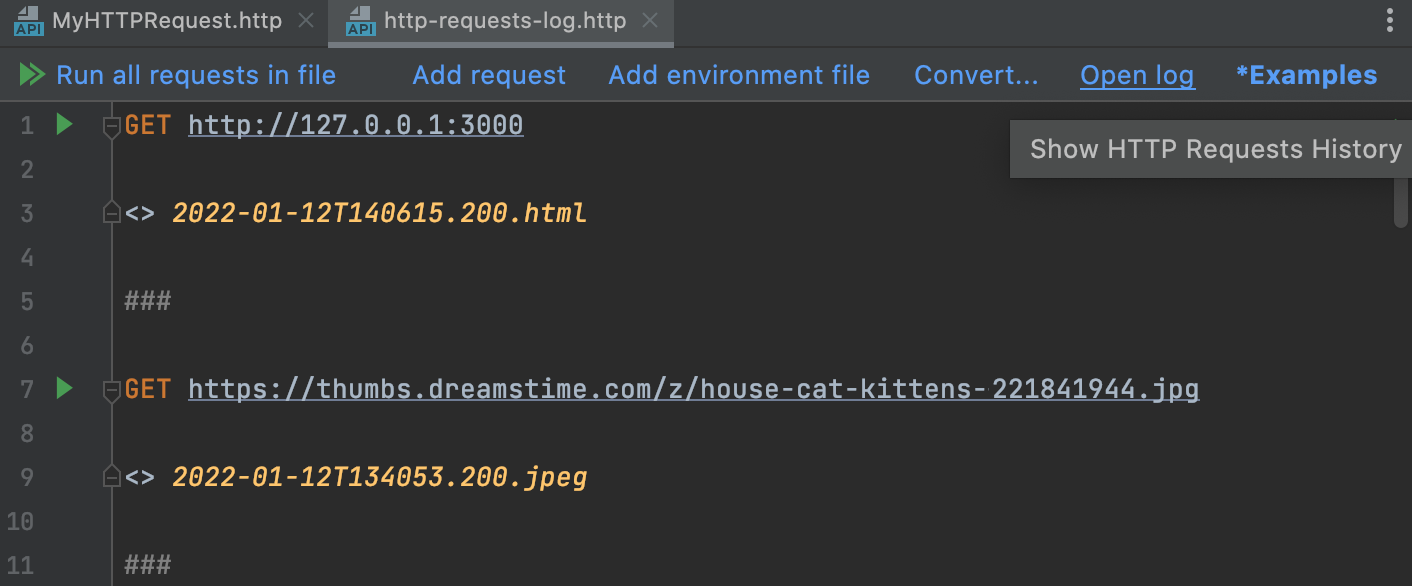Open the Convert... menu
Viewport: 1412px width, 586px height.
coord(976,75)
